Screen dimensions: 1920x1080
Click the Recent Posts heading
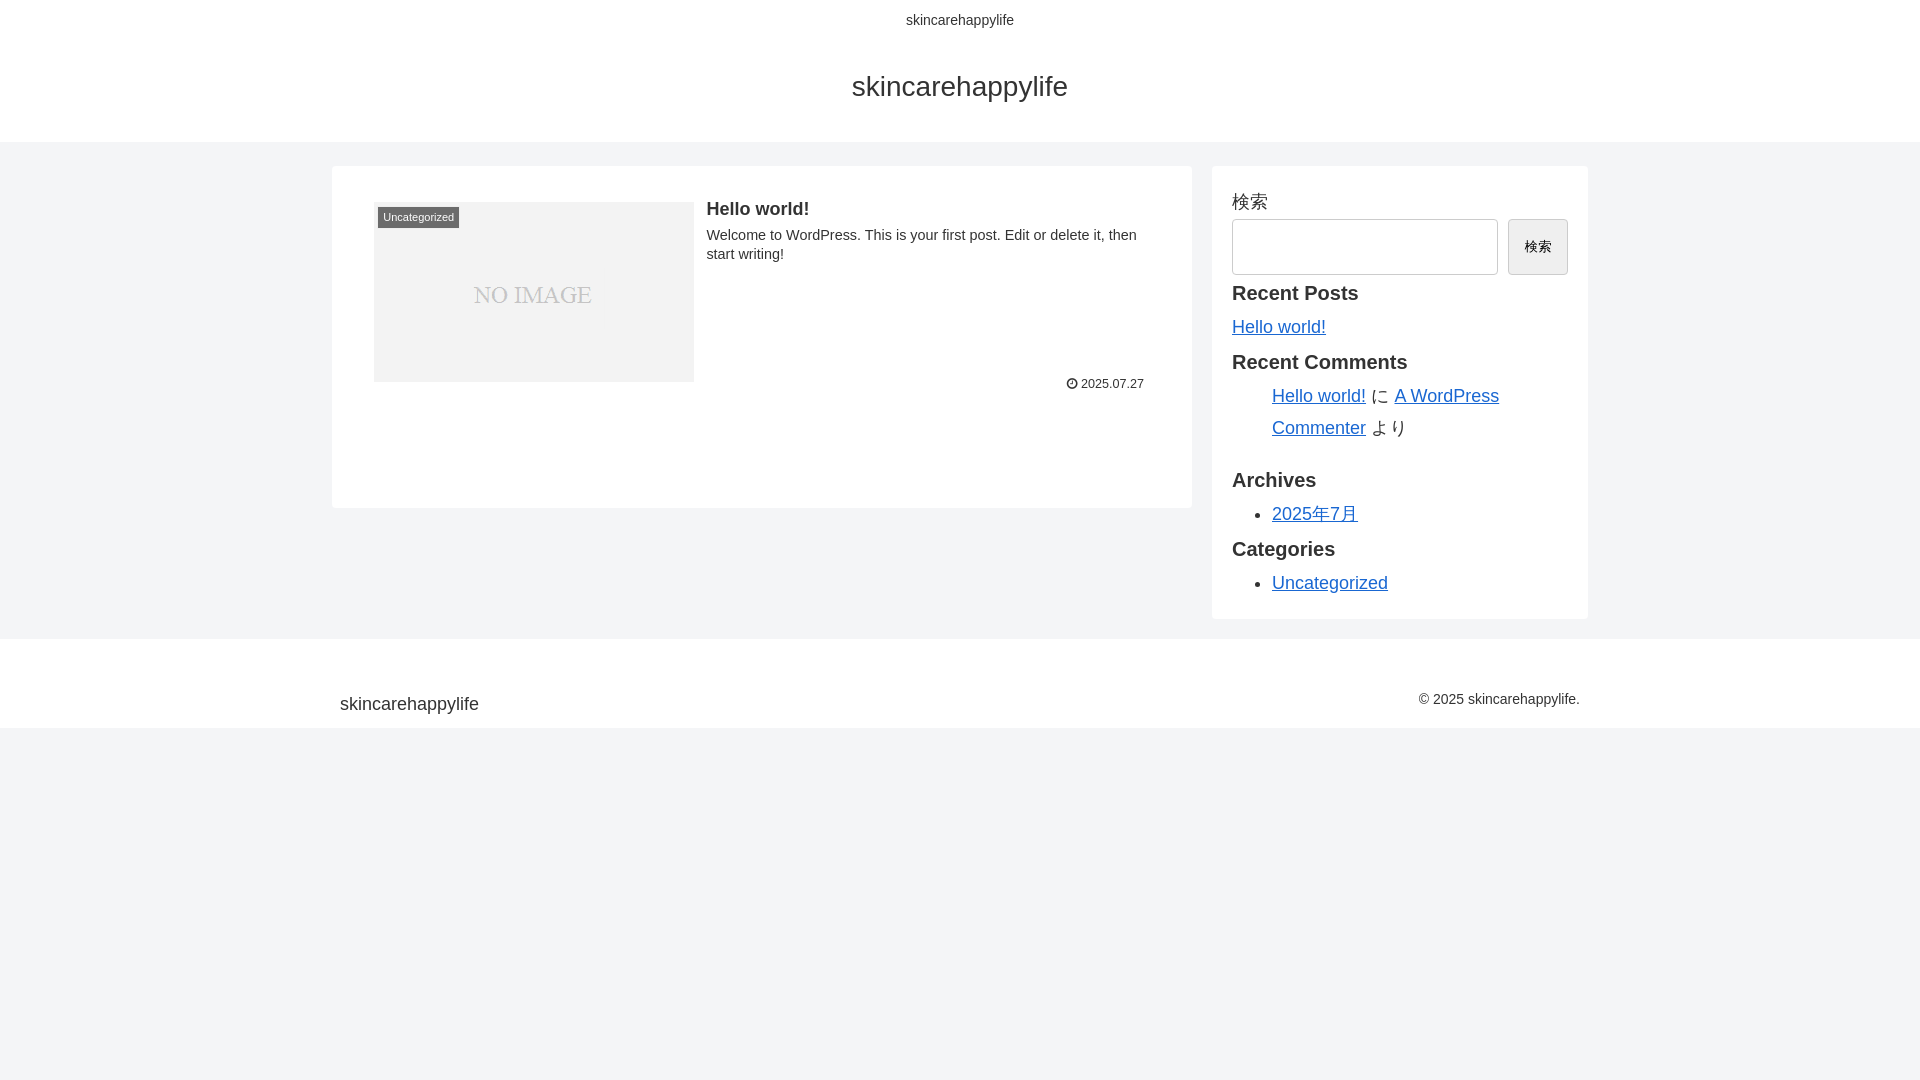(x=1294, y=293)
